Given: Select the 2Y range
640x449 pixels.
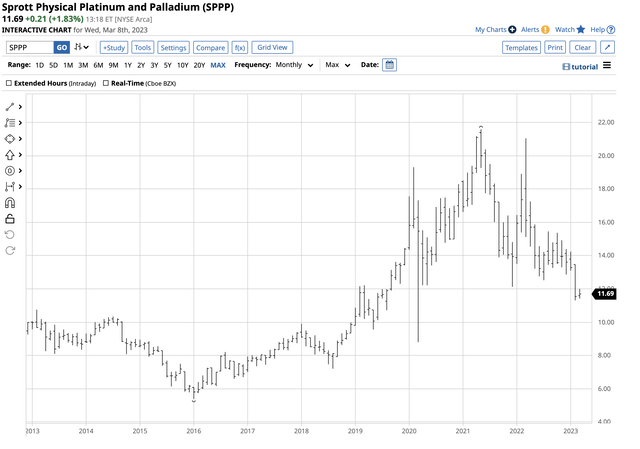Looking at the screenshot, I should click(x=141, y=65).
